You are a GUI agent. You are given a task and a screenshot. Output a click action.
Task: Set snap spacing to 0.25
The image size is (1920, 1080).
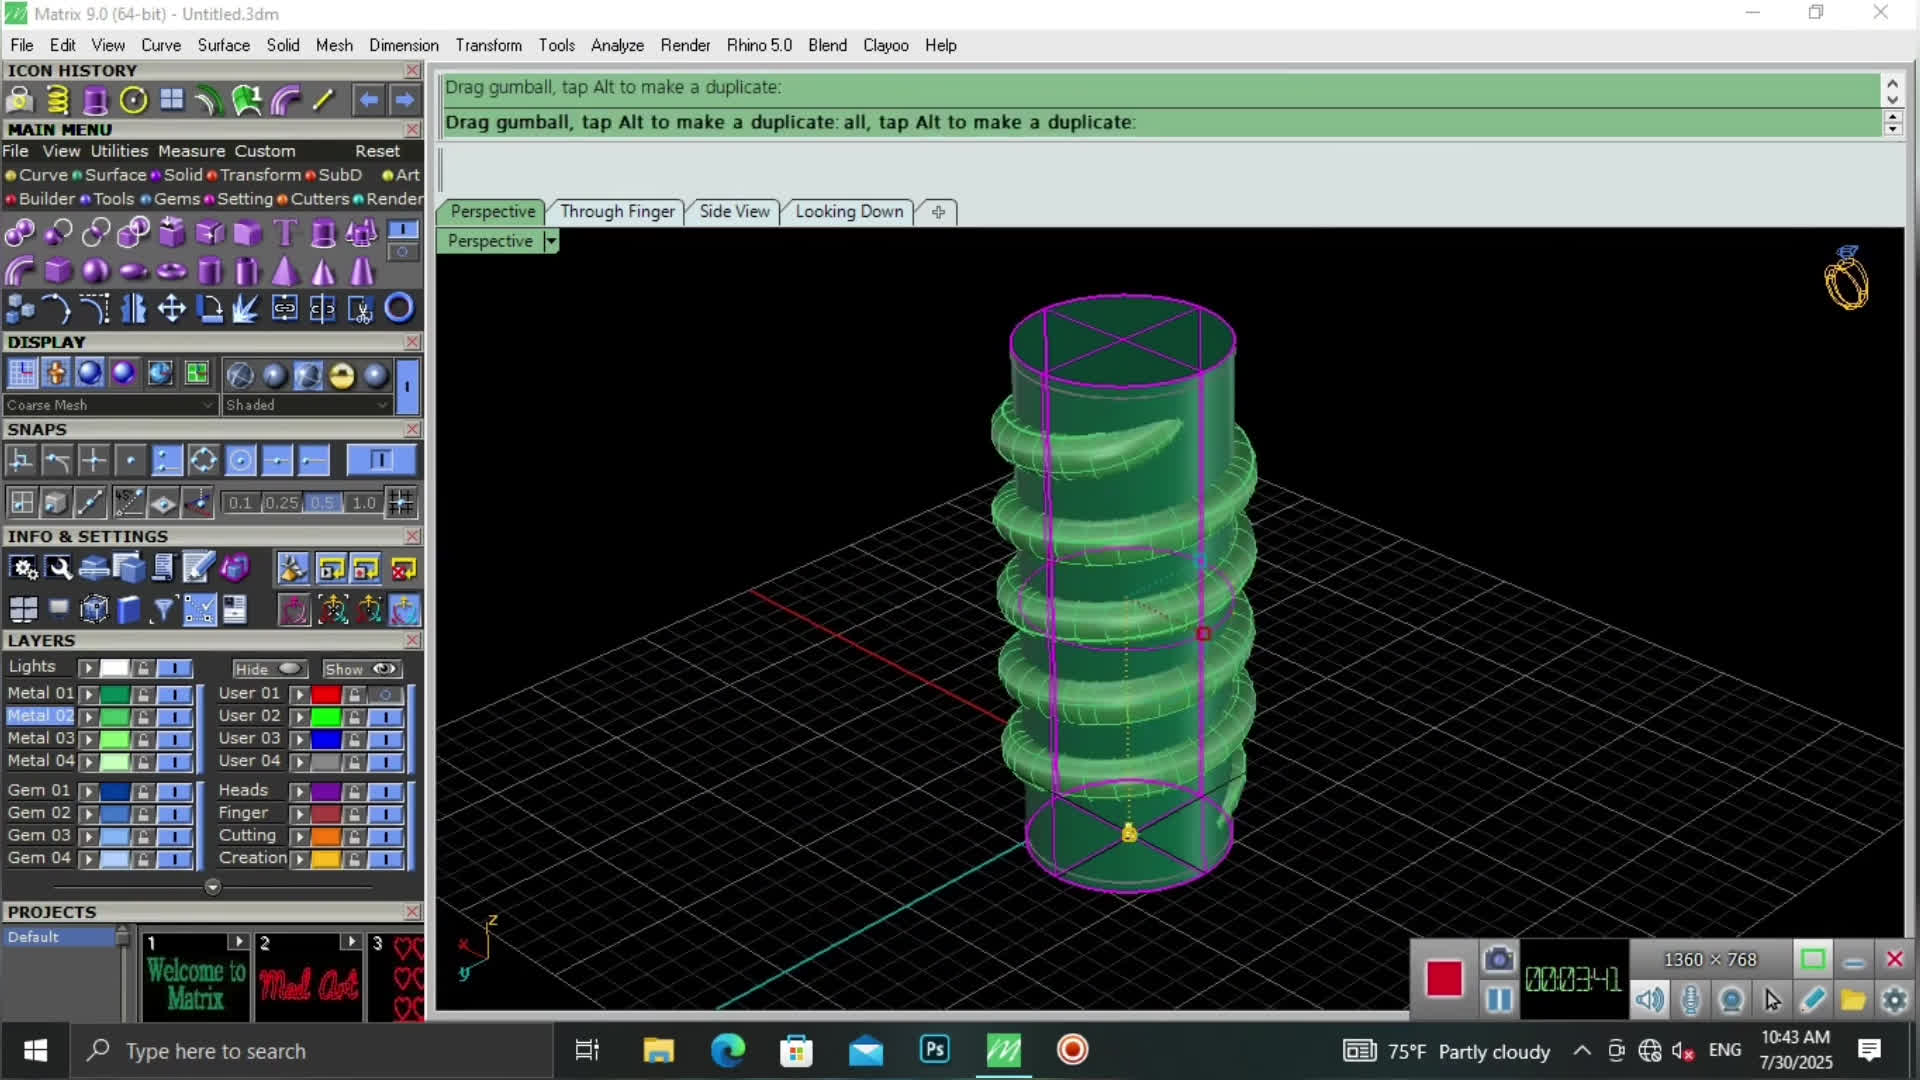(282, 503)
